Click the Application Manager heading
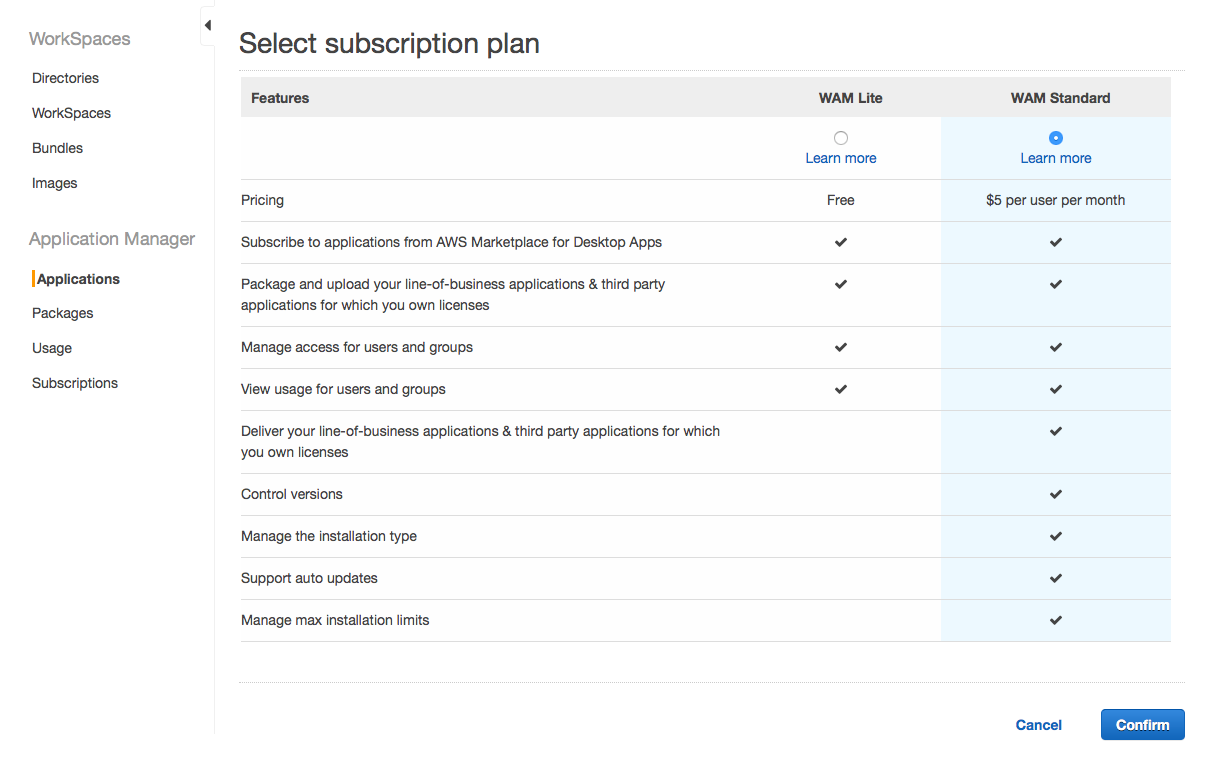The width and height of the screenshot is (1212, 761). (112, 238)
